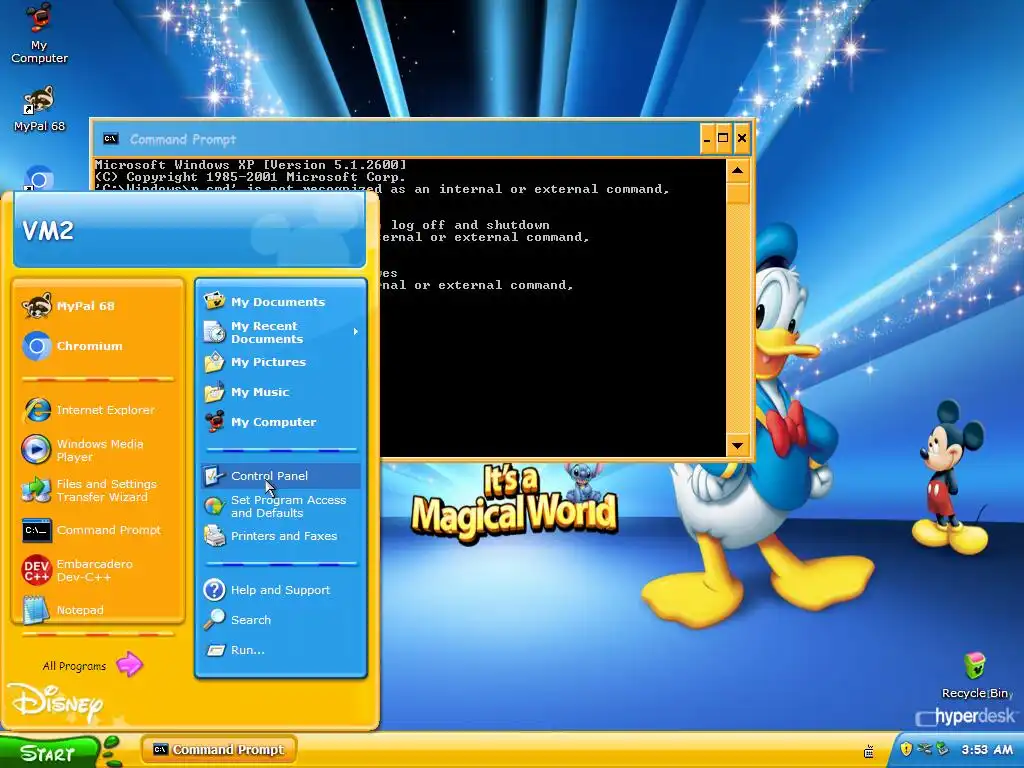This screenshot has width=1024, height=768.
Task: Click the partially hidden Chromium desktop icon
Action: tap(39, 178)
